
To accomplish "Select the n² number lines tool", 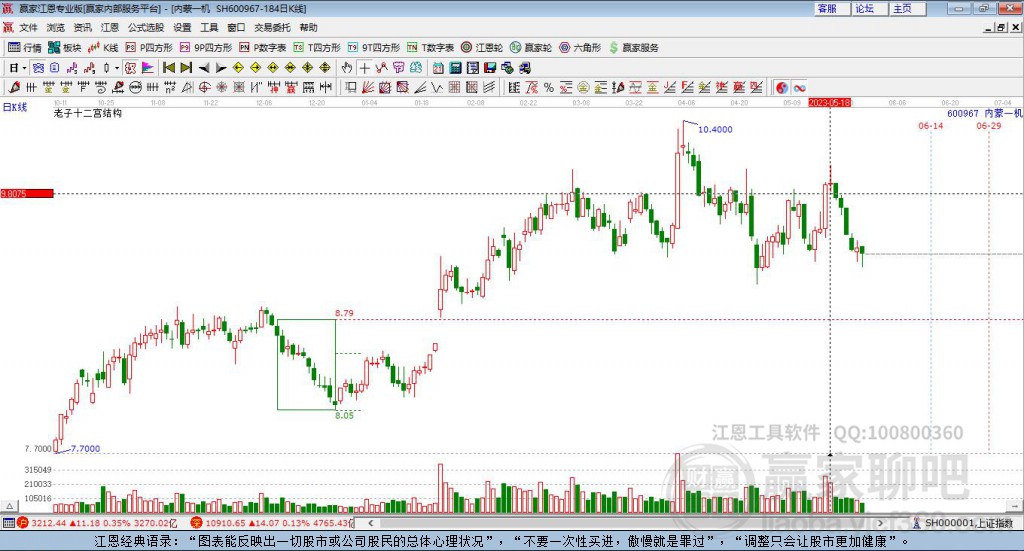I will point(170,87).
